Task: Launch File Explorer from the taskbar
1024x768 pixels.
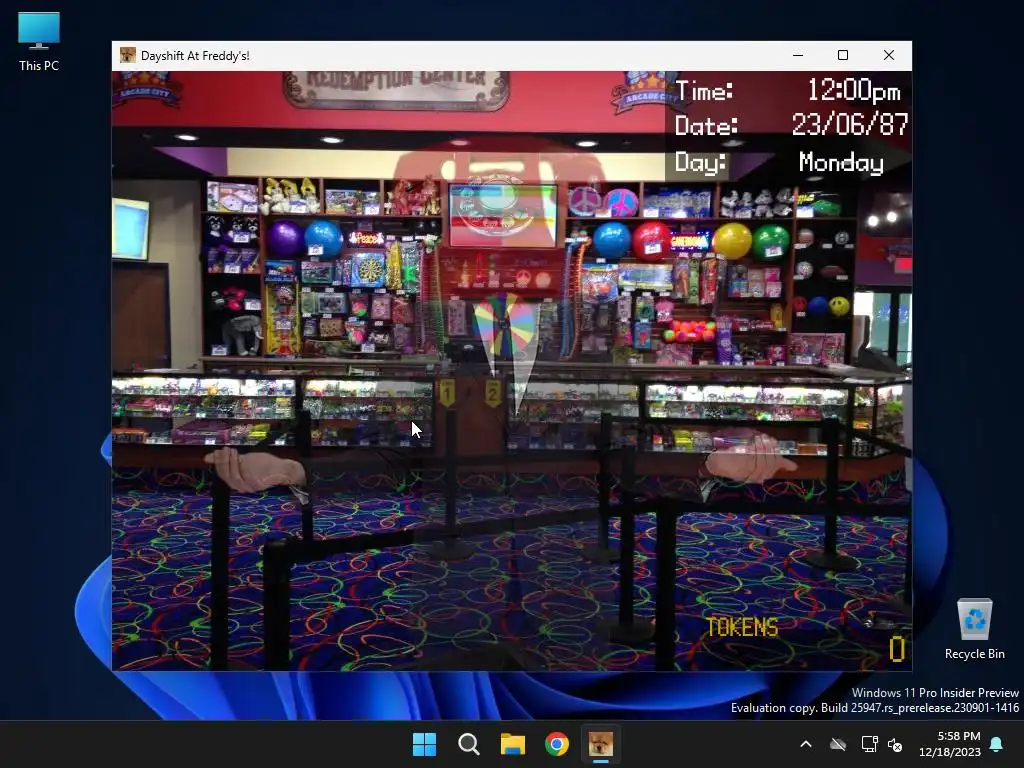Action: tap(513, 744)
